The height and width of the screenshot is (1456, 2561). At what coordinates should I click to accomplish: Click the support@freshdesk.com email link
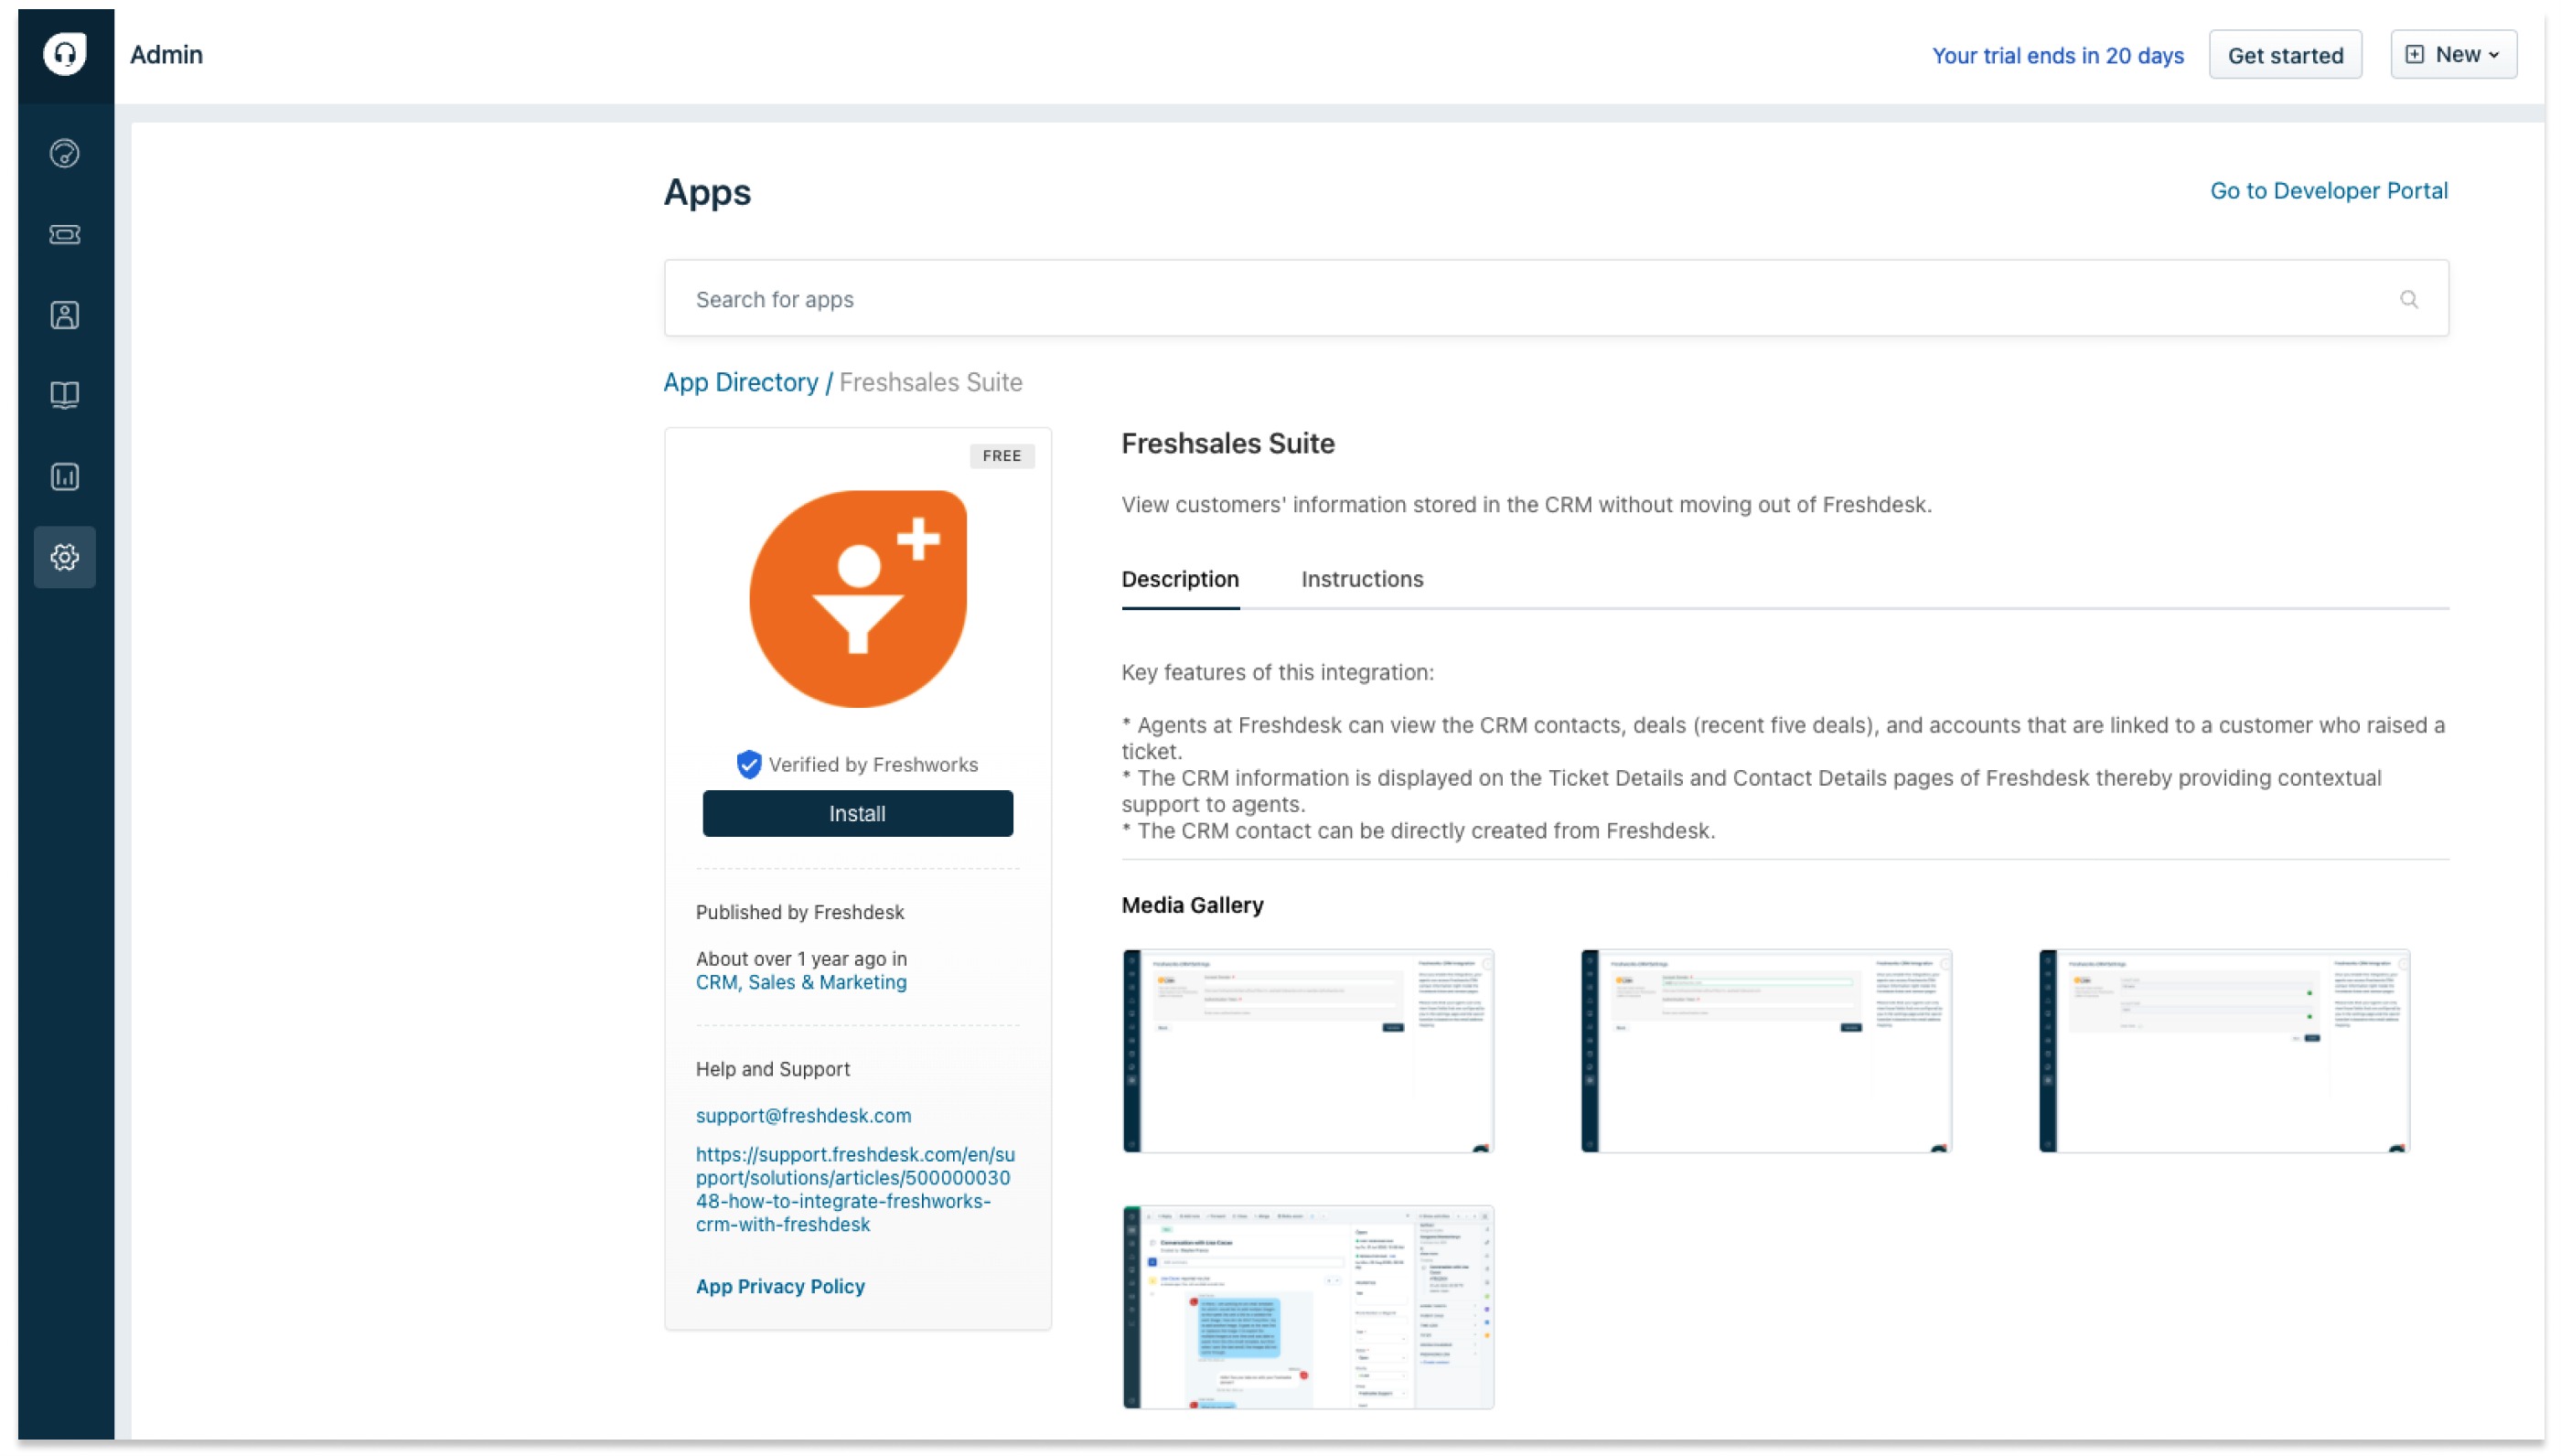point(803,1115)
